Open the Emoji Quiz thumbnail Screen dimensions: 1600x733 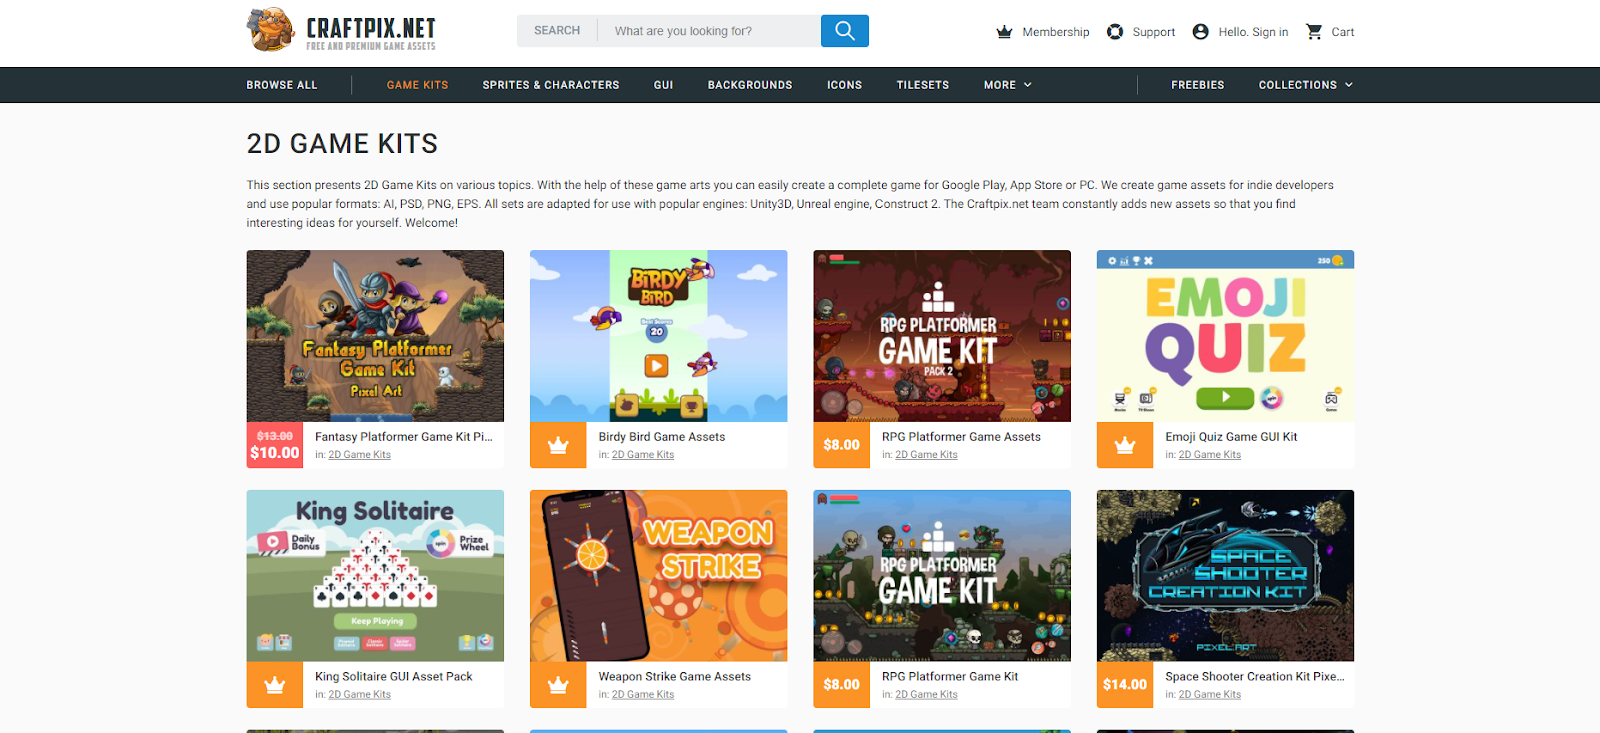[1226, 336]
